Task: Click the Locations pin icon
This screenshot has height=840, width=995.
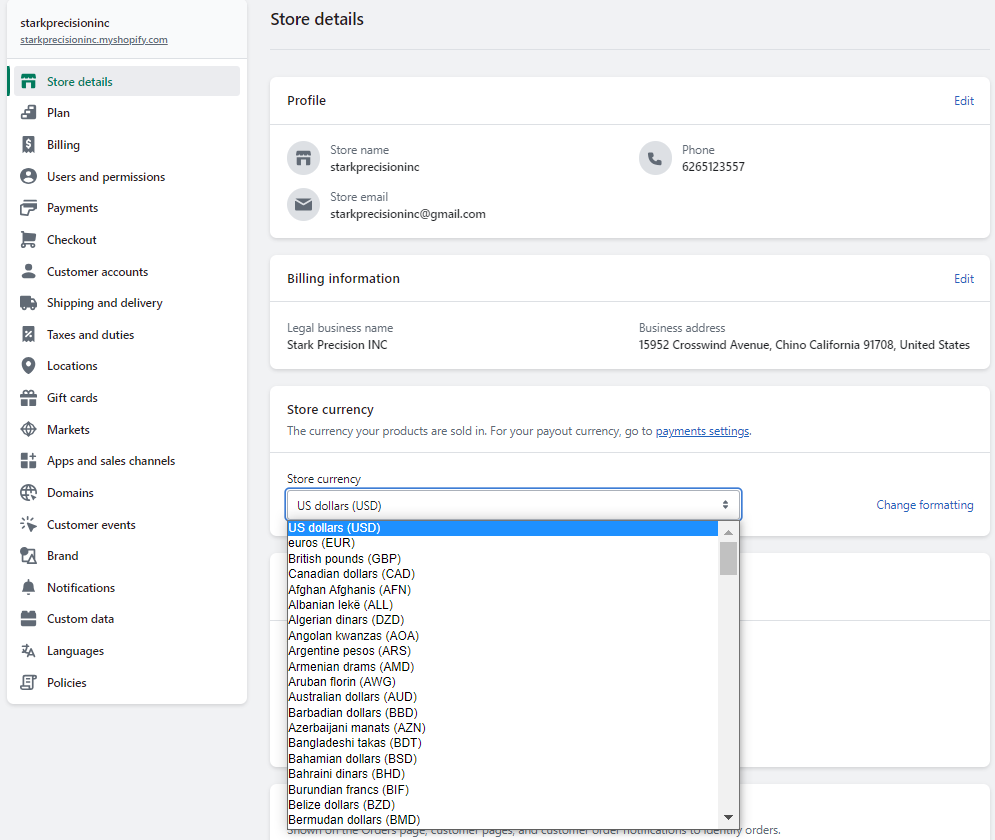Action: pyautogui.click(x=29, y=366)
